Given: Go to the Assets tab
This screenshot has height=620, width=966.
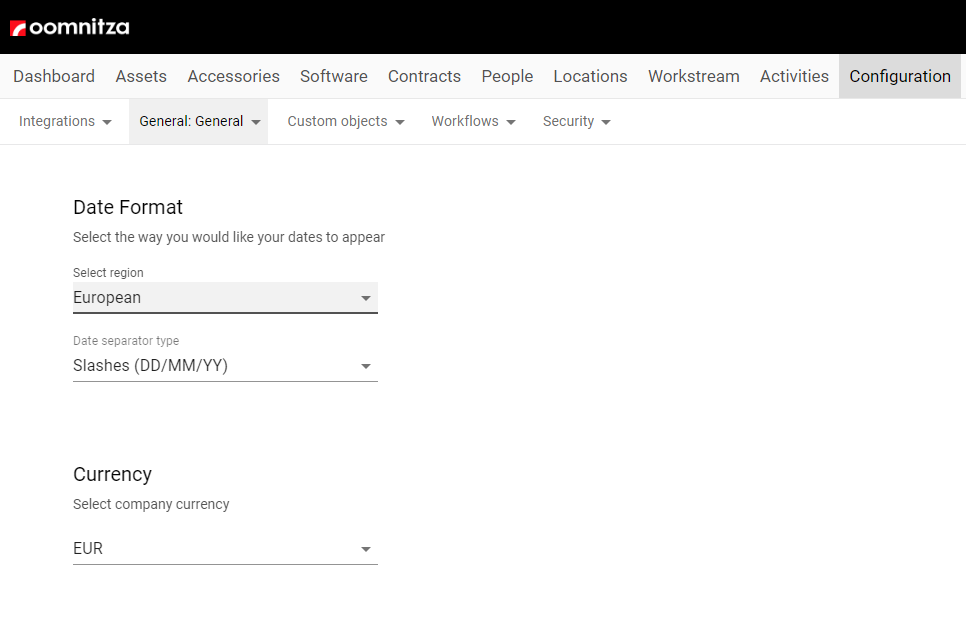Looking at the screenshot, I should (x=141, y=76).
